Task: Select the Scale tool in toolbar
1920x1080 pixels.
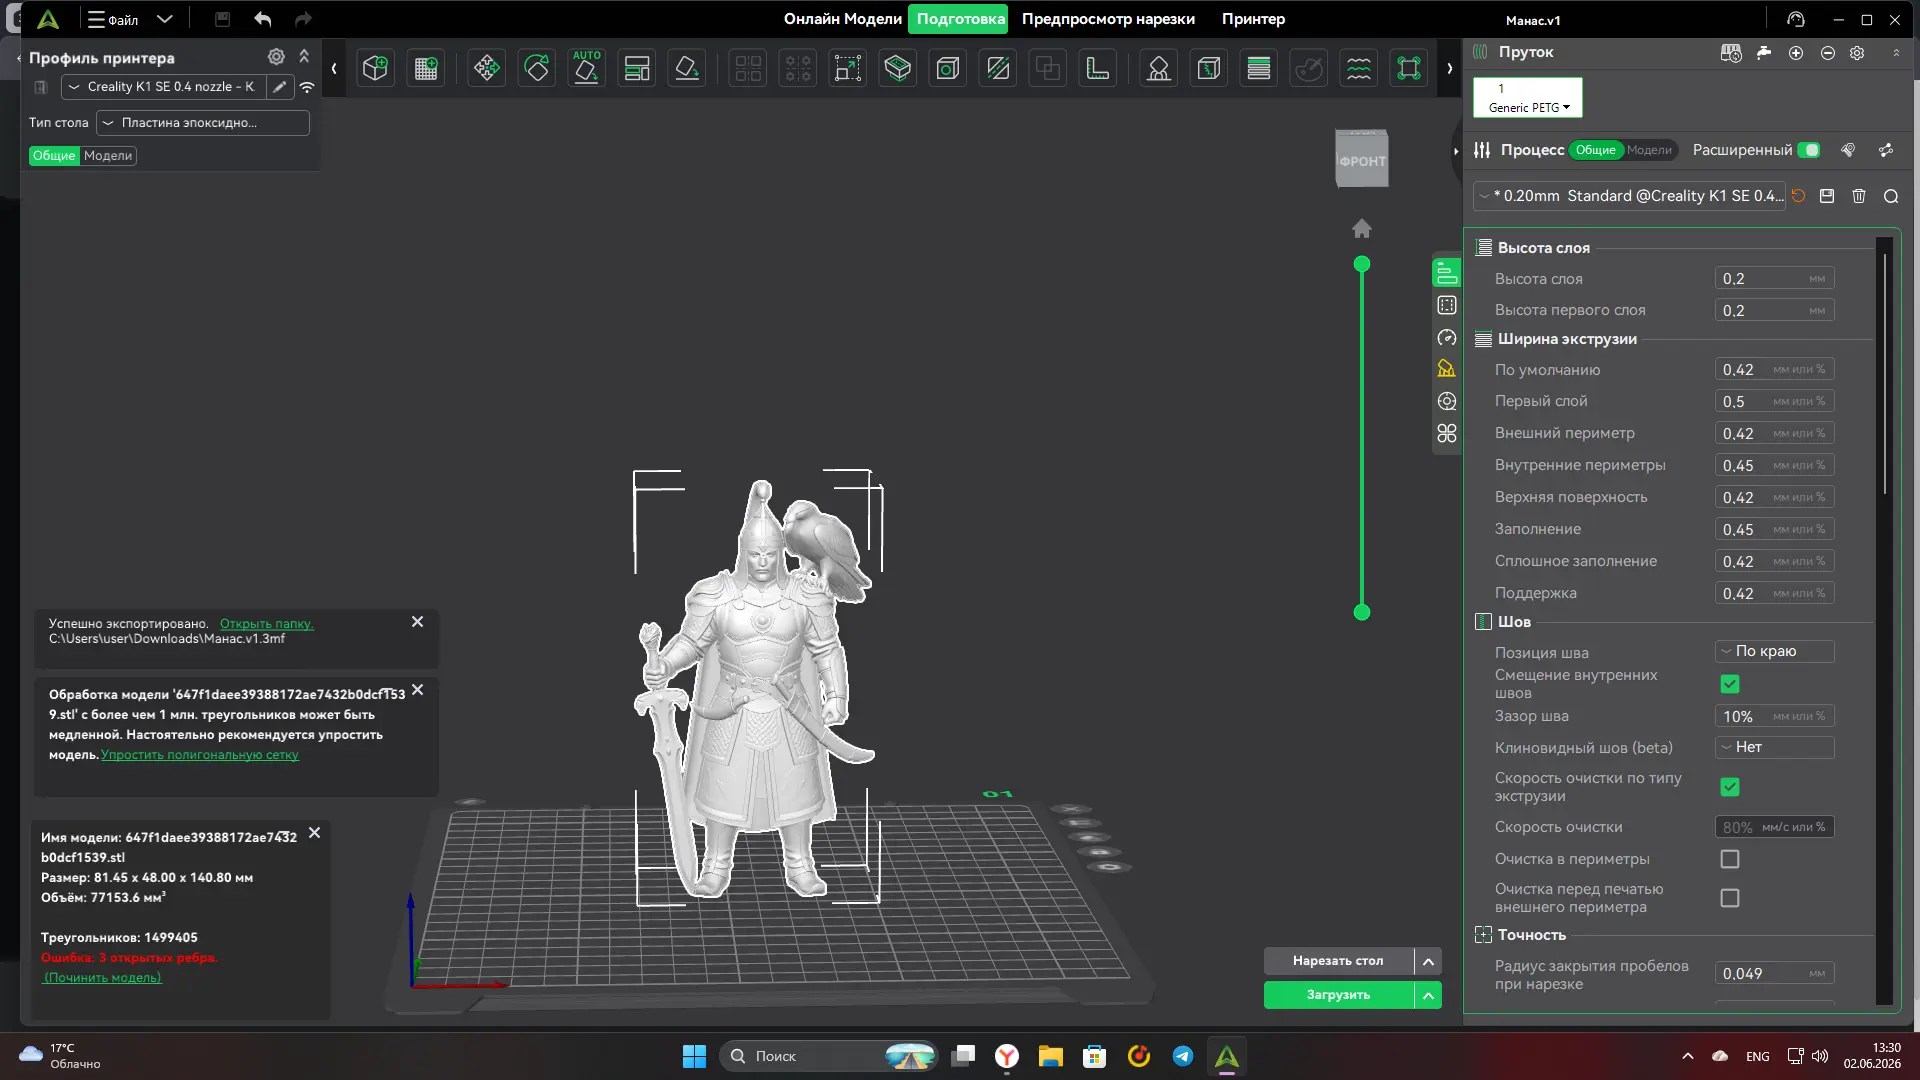Action: [x=847, y=68]
